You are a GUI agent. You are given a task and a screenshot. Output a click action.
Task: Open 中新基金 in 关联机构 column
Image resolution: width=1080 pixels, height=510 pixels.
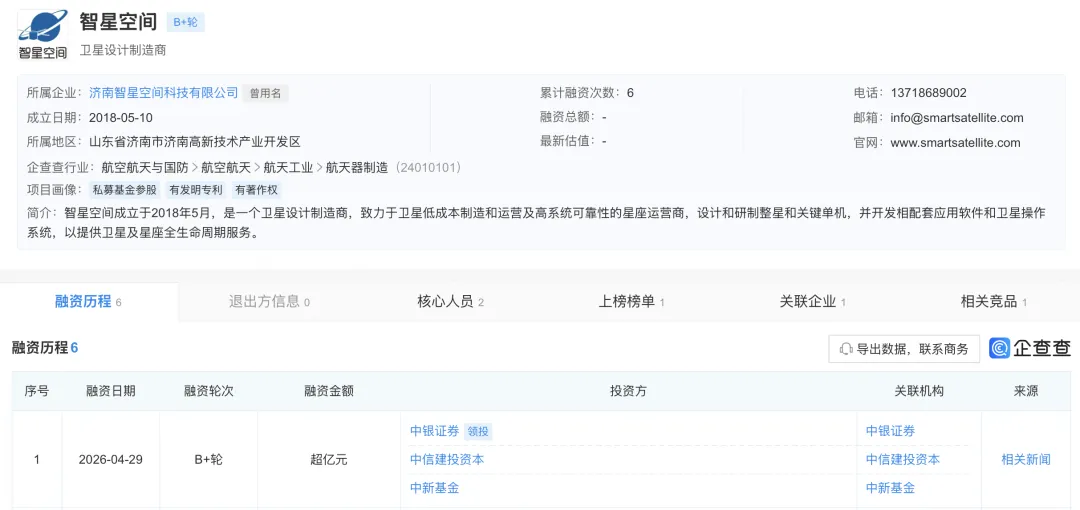(x=891, y=488)
